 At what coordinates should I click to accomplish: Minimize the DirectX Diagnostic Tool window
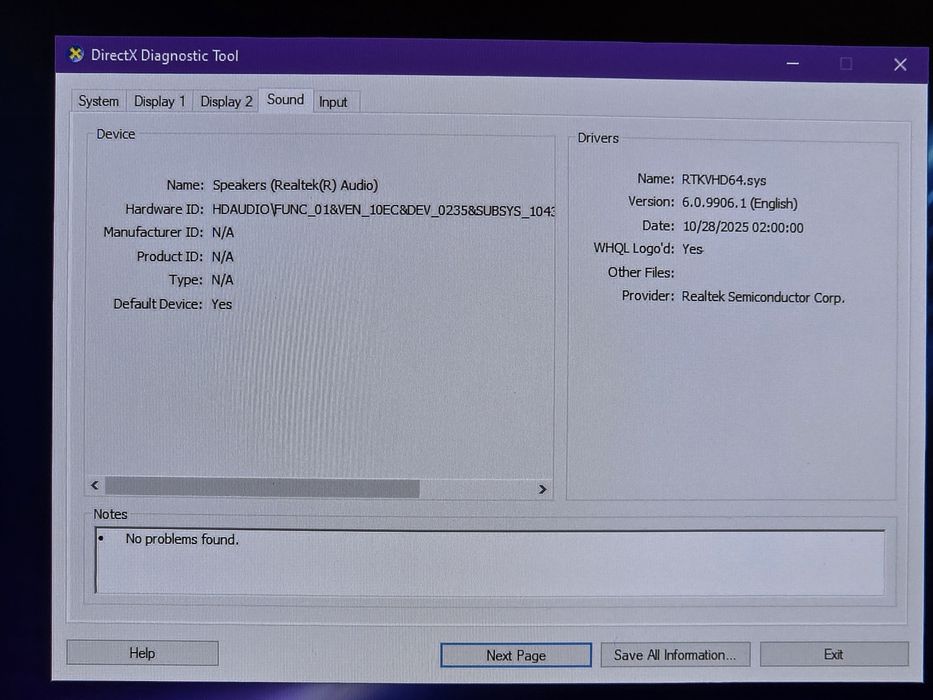point(793,63)
